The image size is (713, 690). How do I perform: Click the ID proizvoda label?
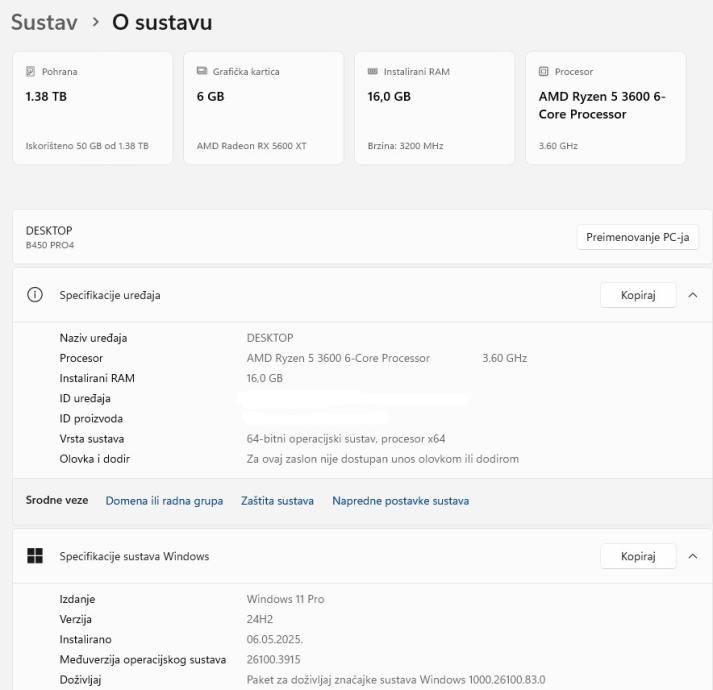tap(91, 418)
